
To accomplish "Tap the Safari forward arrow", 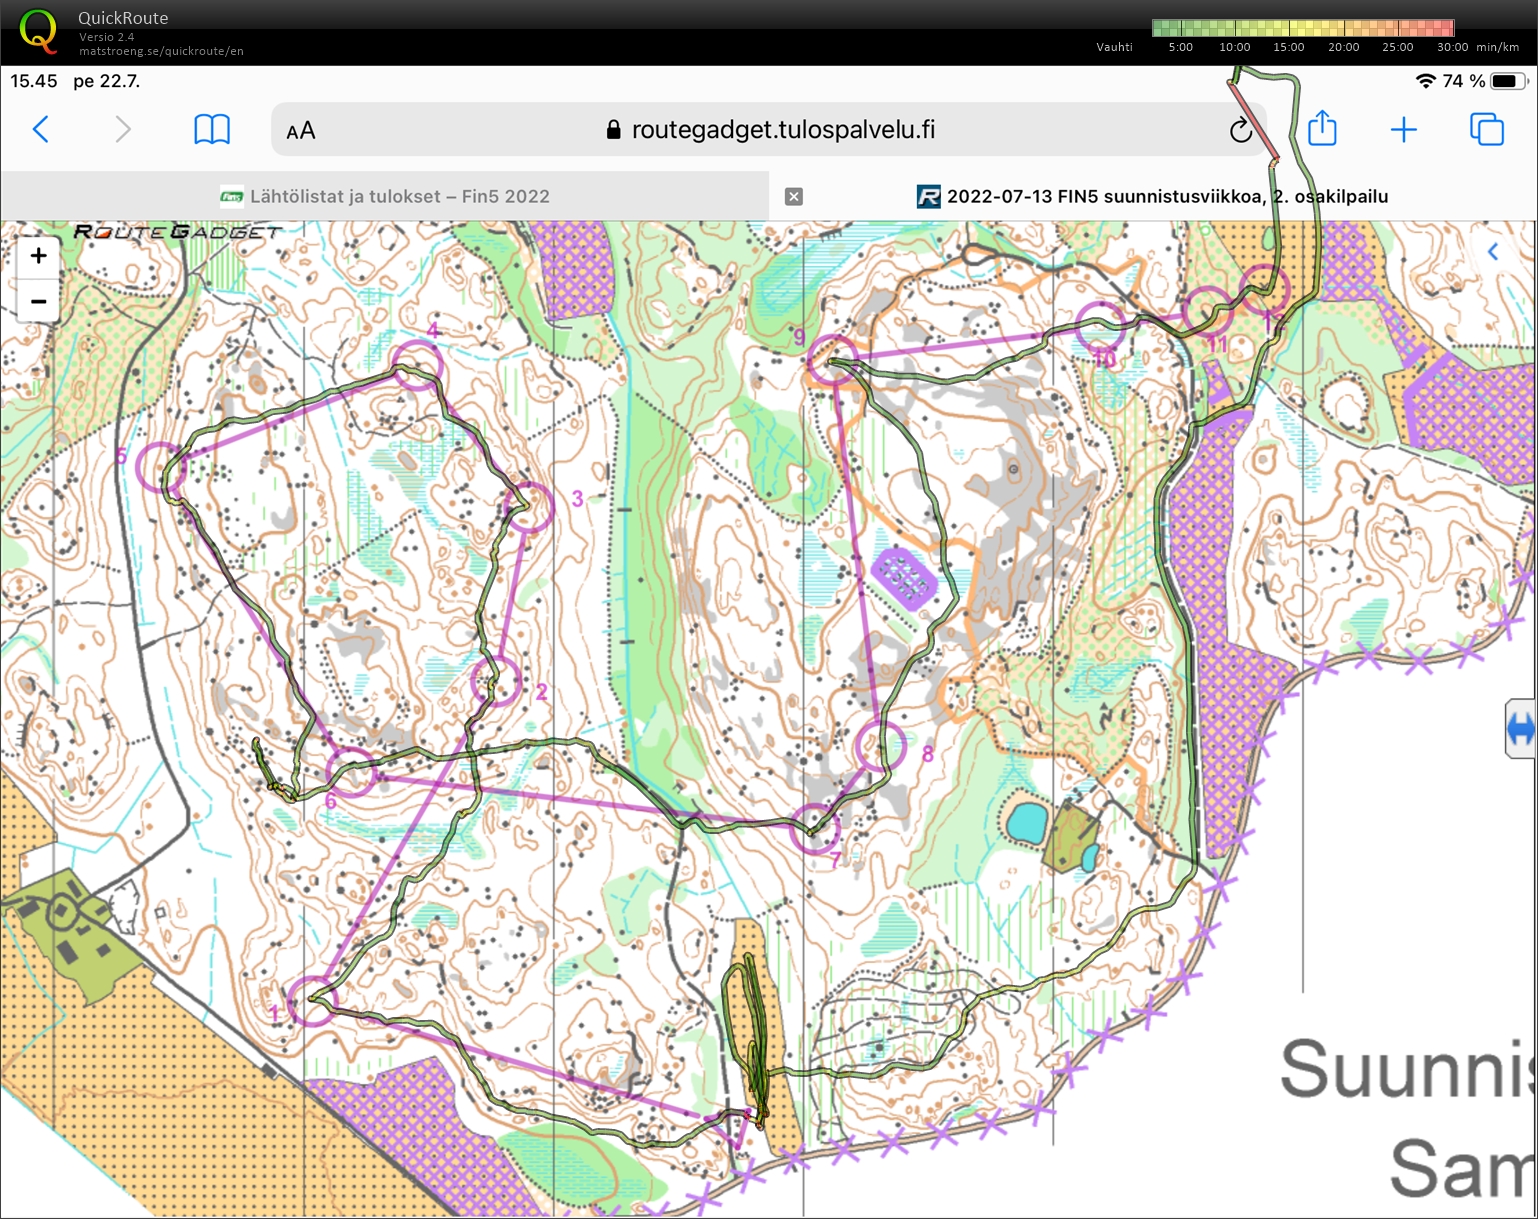I will pyautogui.click(x=122, y=129).
